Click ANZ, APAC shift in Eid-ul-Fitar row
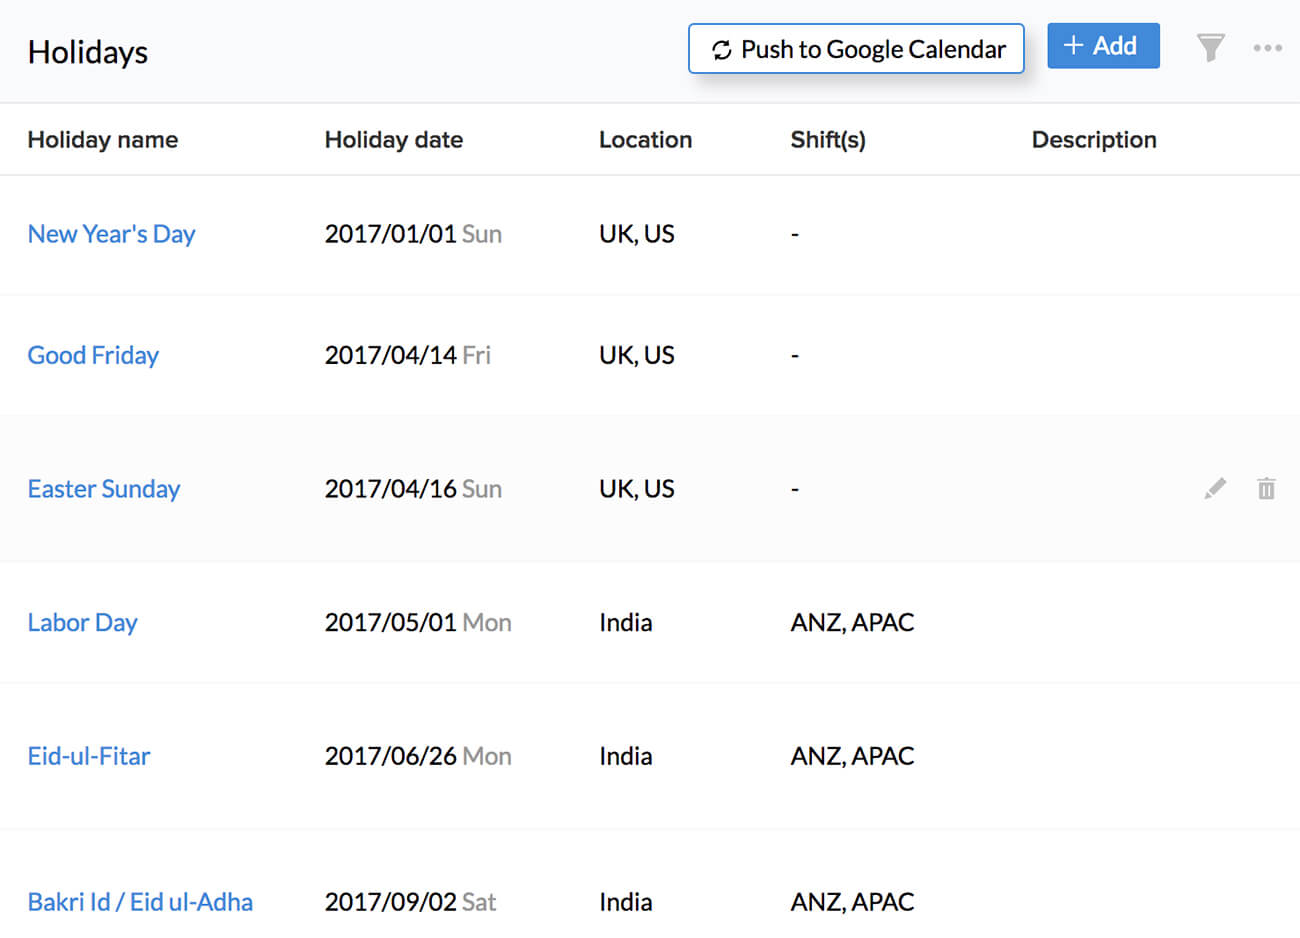The width and height of the screenshot is (1300, 938). click(852, 756)
